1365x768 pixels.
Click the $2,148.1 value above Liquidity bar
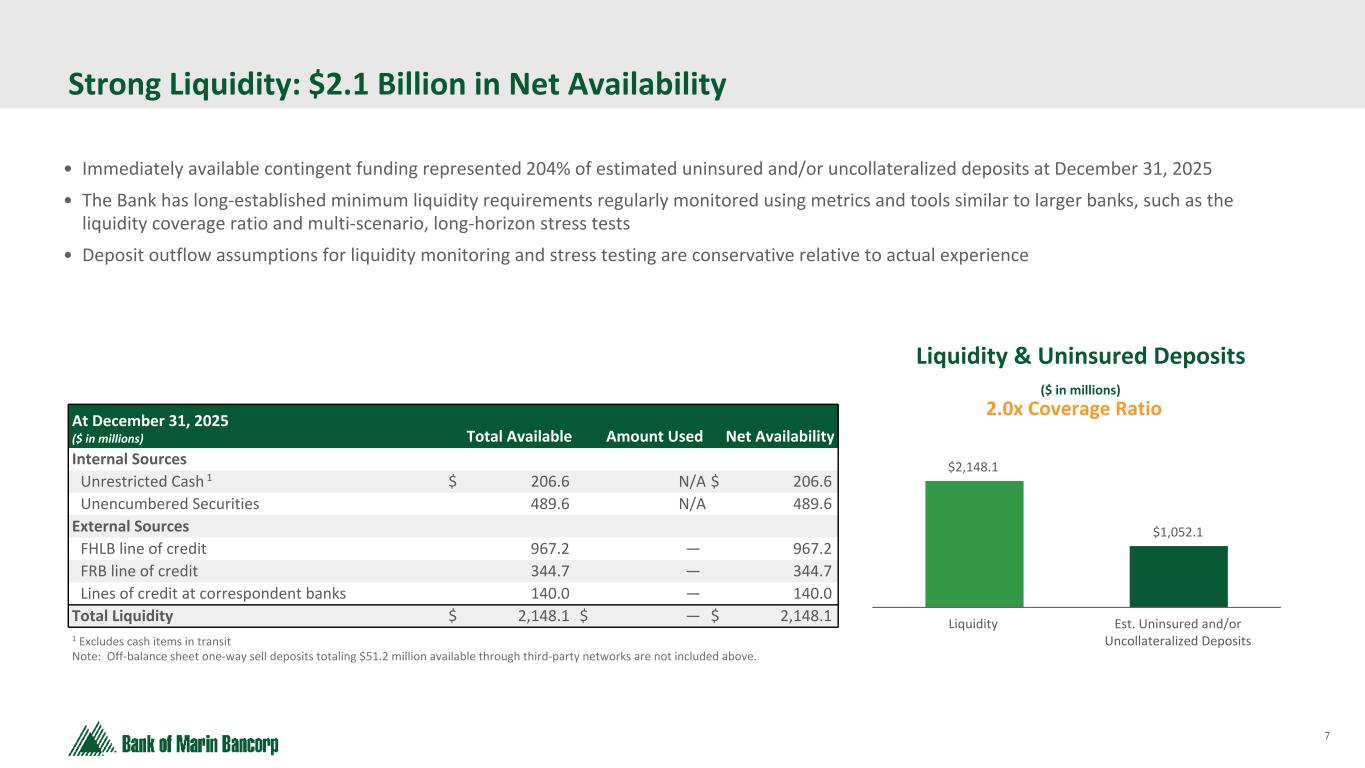coord(974,466)
